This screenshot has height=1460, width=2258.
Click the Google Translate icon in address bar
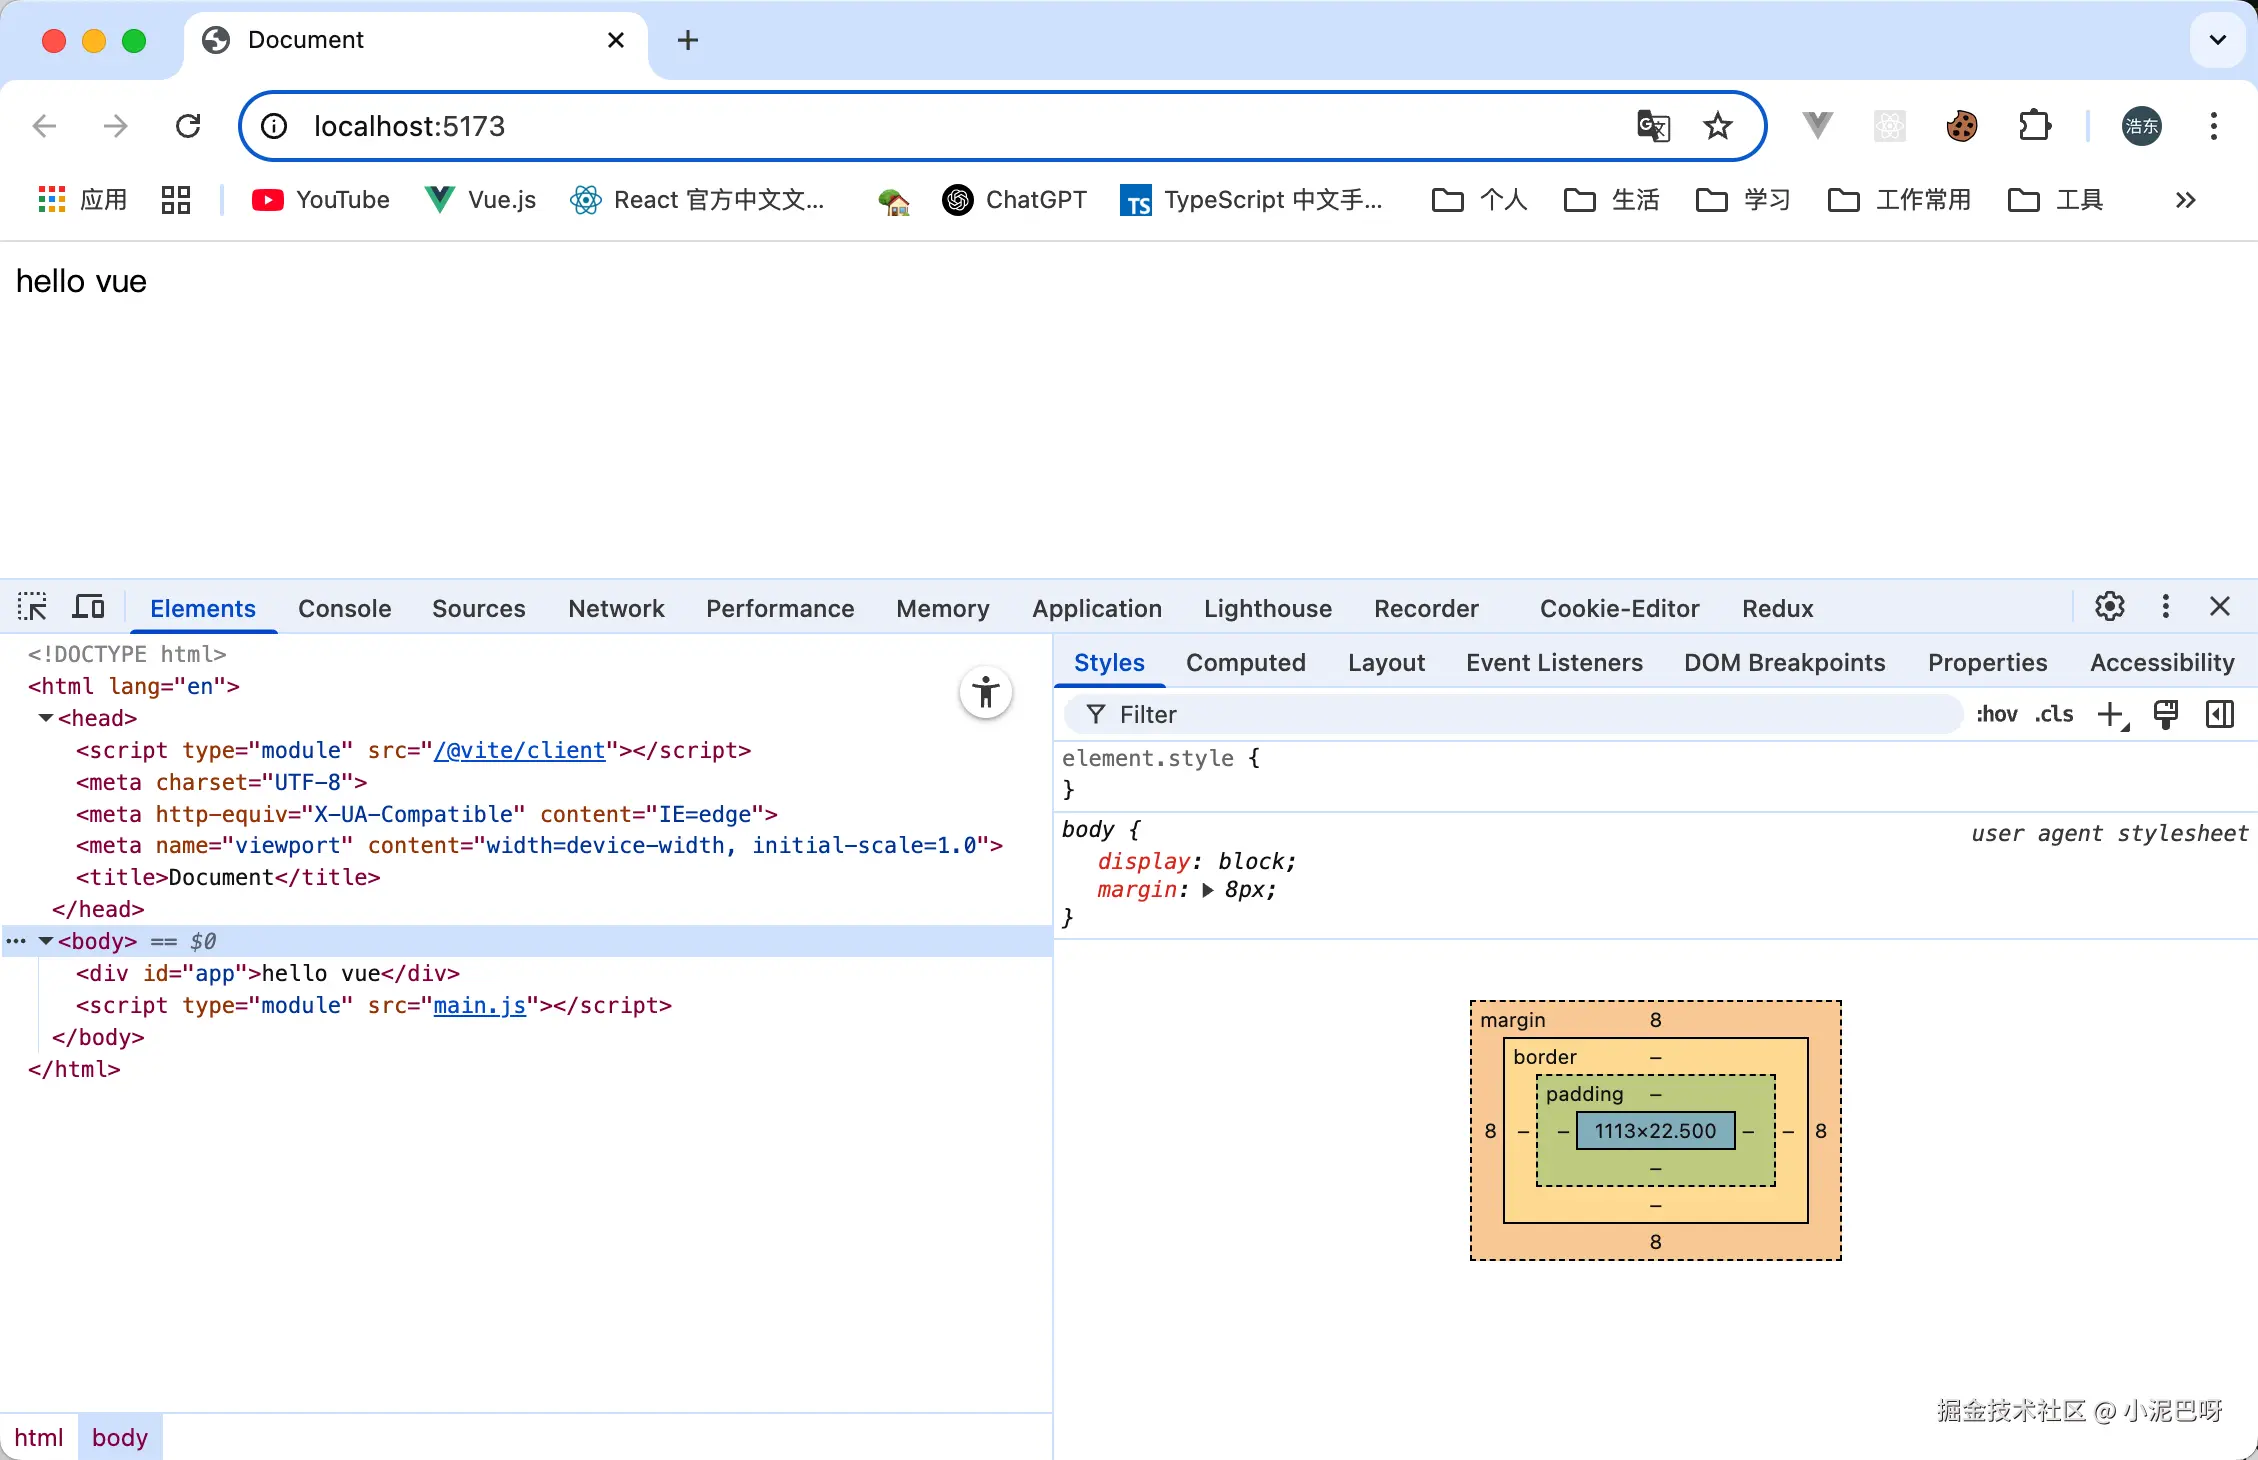tap(1653, 126)
